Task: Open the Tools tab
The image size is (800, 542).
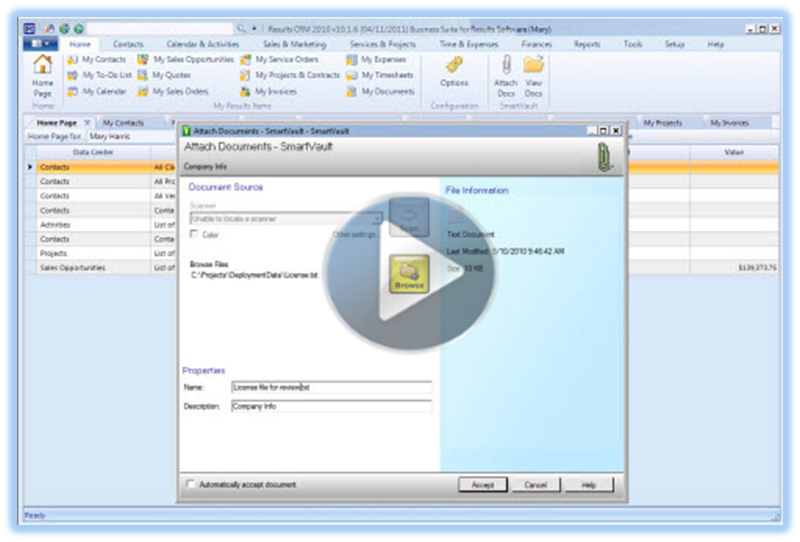Action: 633,44
